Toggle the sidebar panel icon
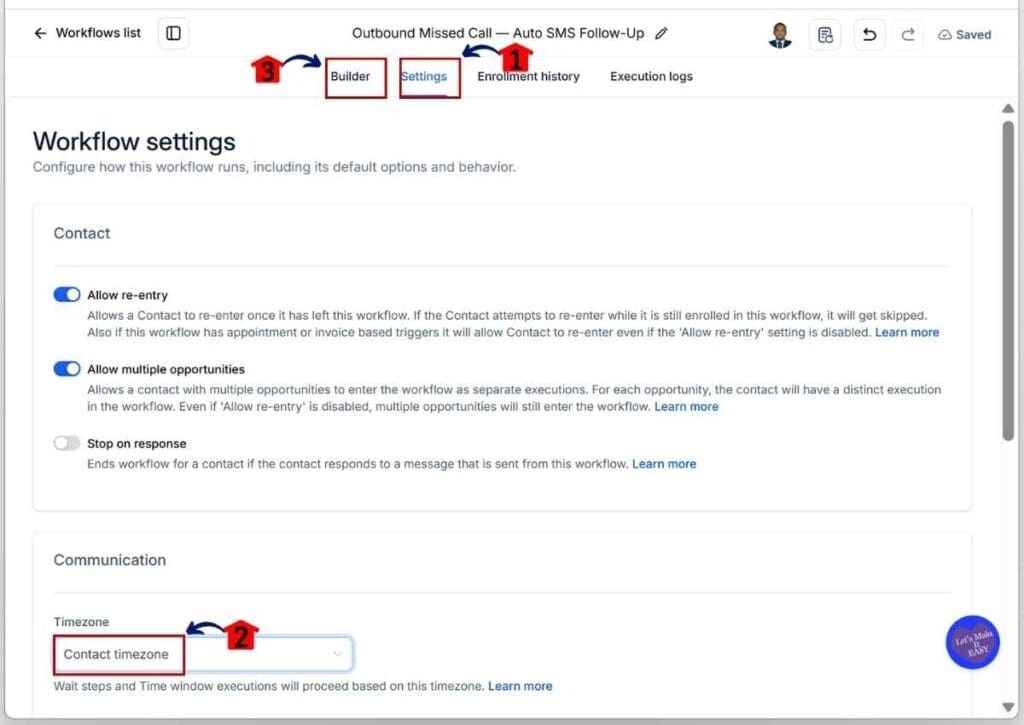The height and width of the screenshot is (725, 1024). tap(173, 33)
